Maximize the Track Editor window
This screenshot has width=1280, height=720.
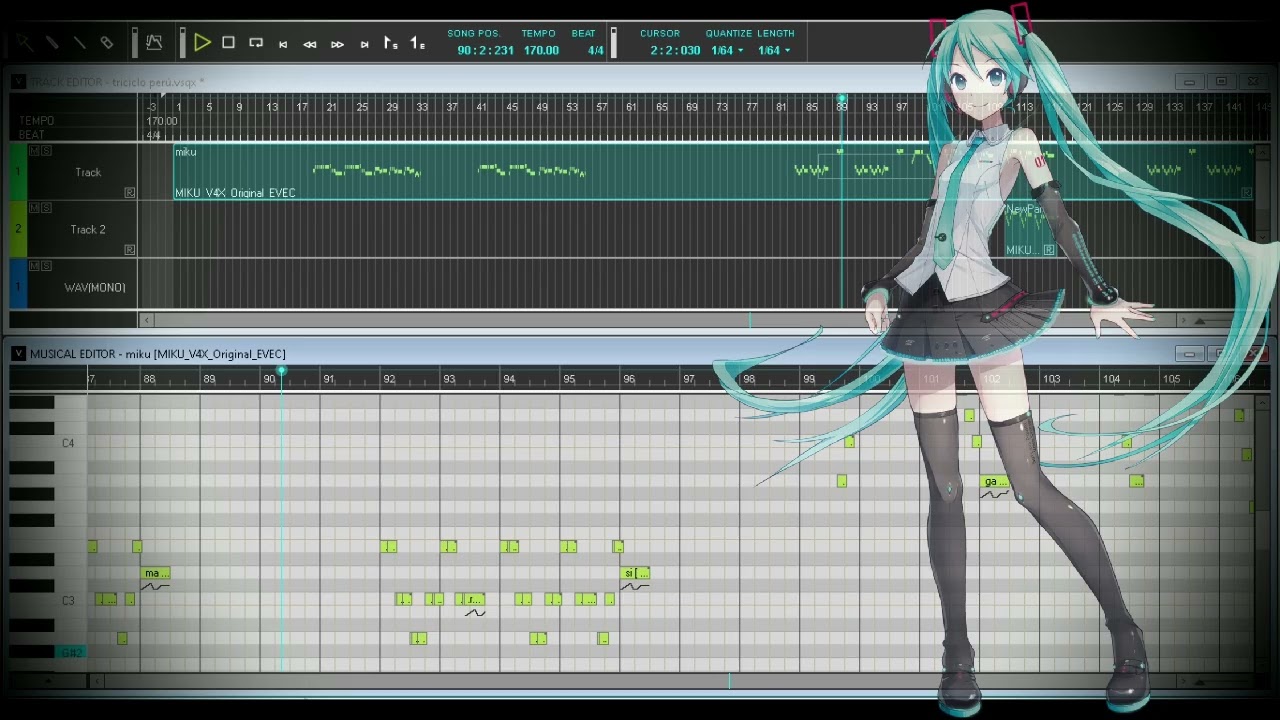1221,82
